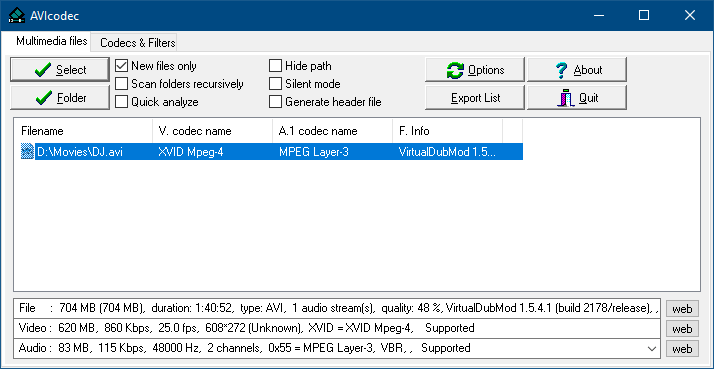This screenshot has width=714, height=369.
Task: Click the File info text line
Action: [337, 308]
